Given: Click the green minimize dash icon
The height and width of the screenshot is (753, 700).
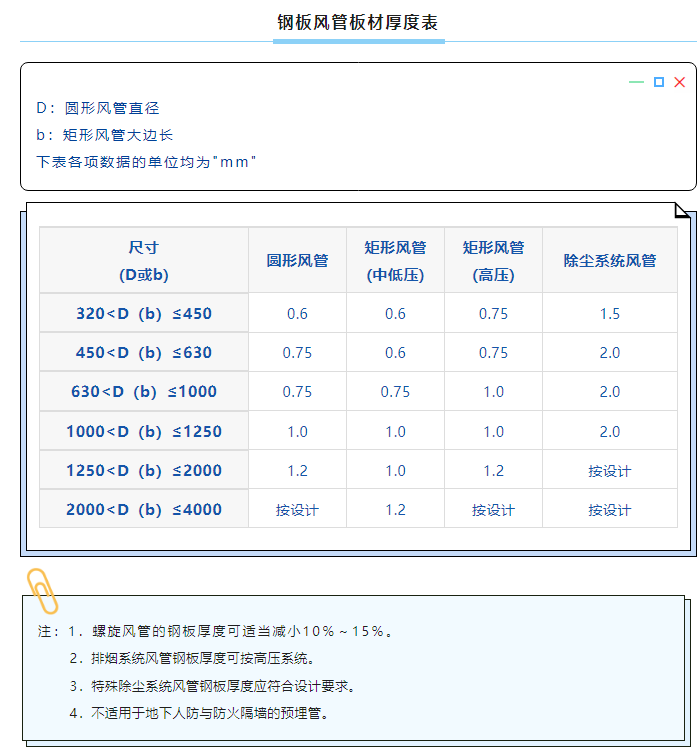Looking at the screenshot, I should (636, 82).
